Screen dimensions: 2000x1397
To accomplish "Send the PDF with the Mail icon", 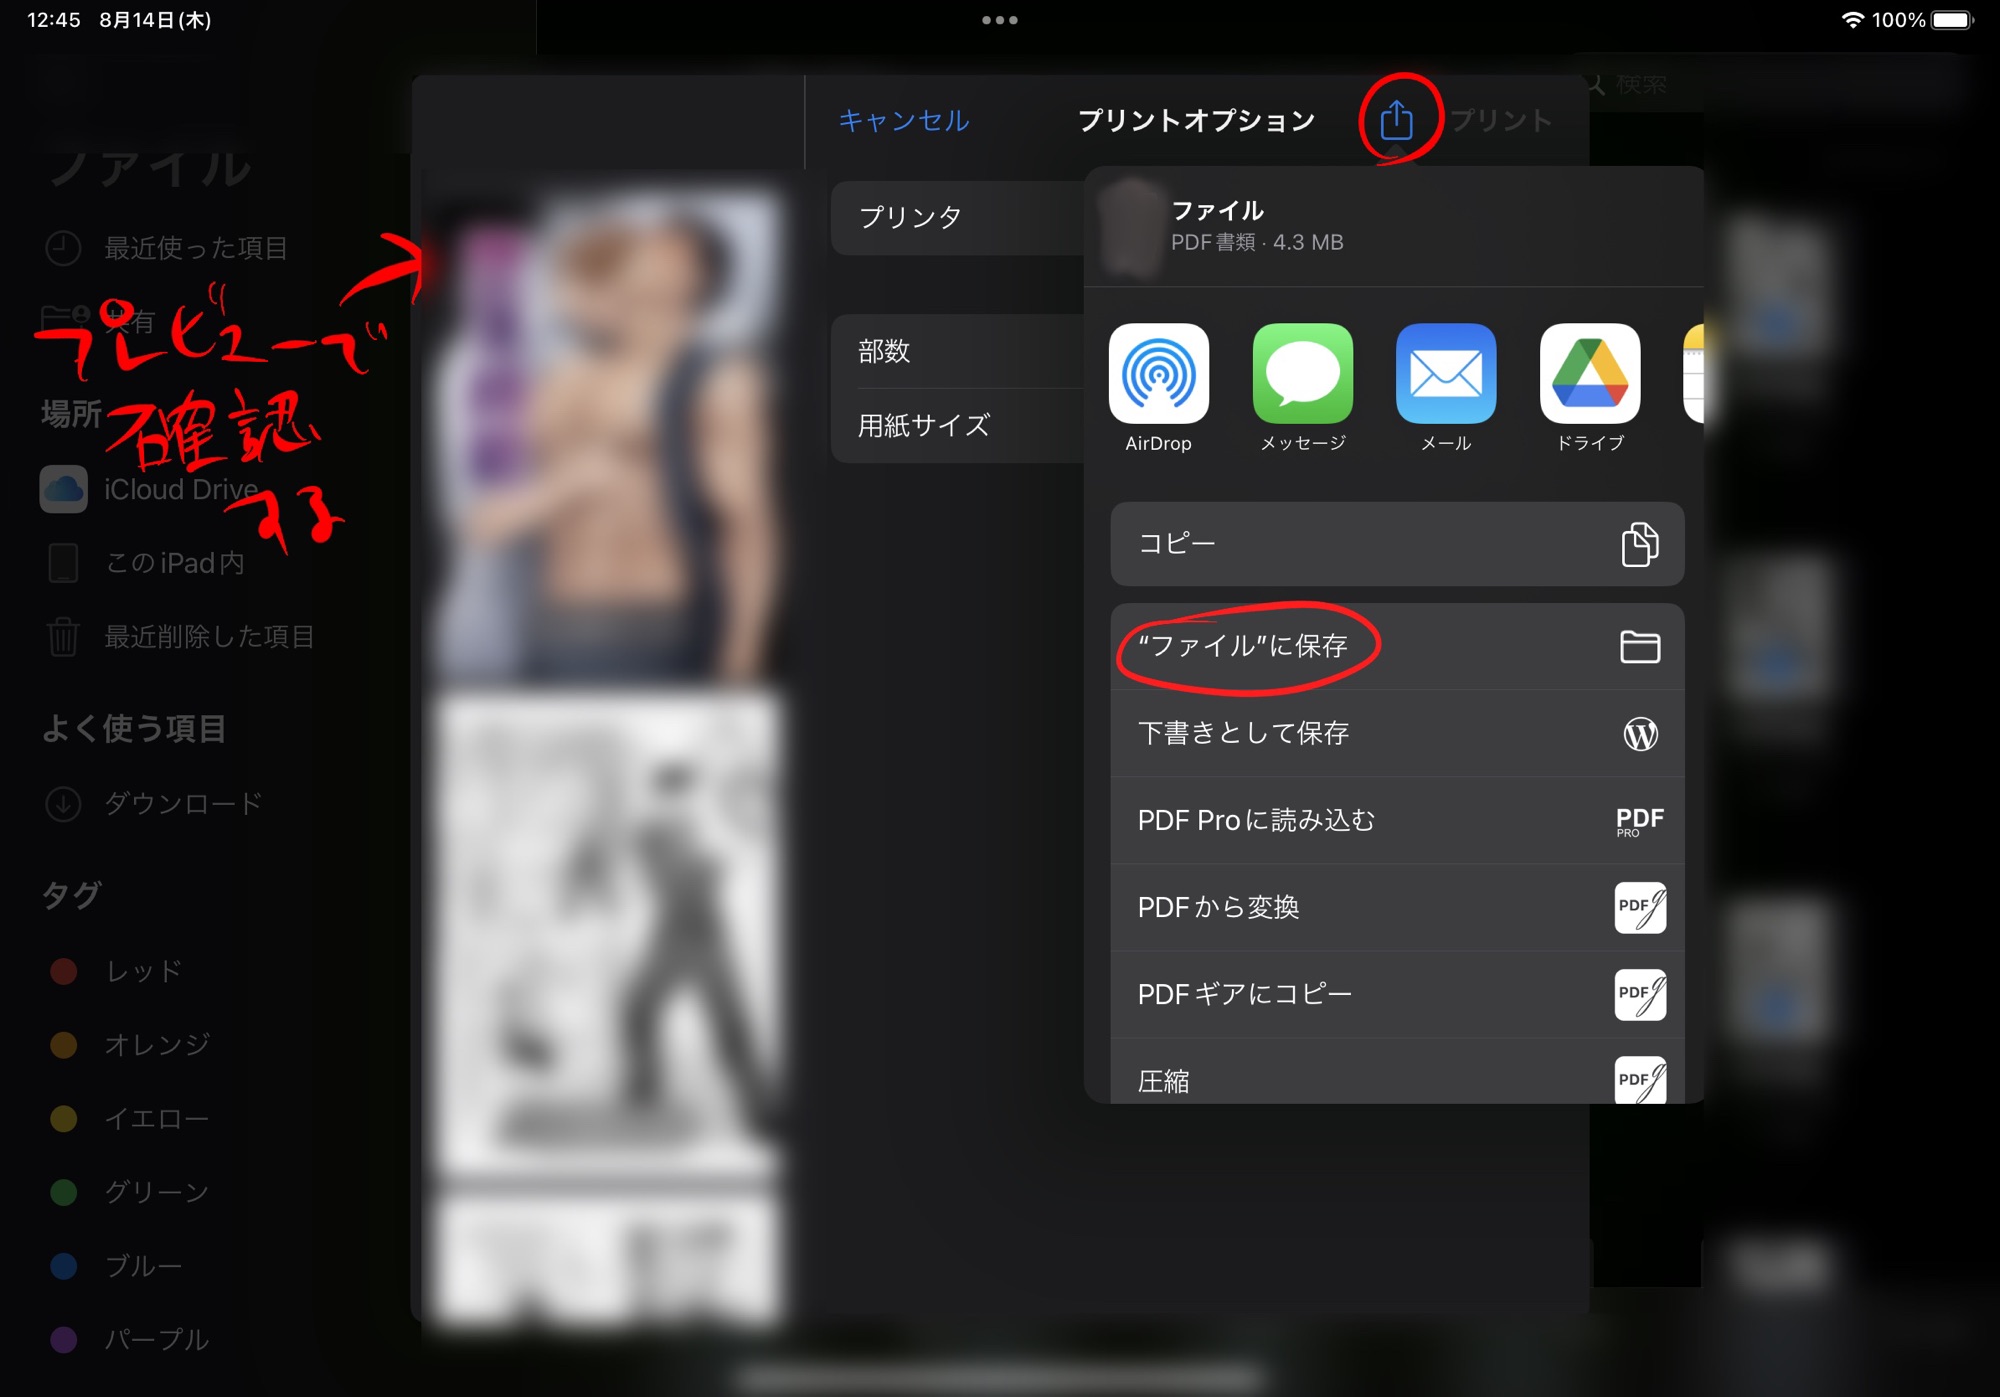I will pyautogui.click(x=1445, y=374).
